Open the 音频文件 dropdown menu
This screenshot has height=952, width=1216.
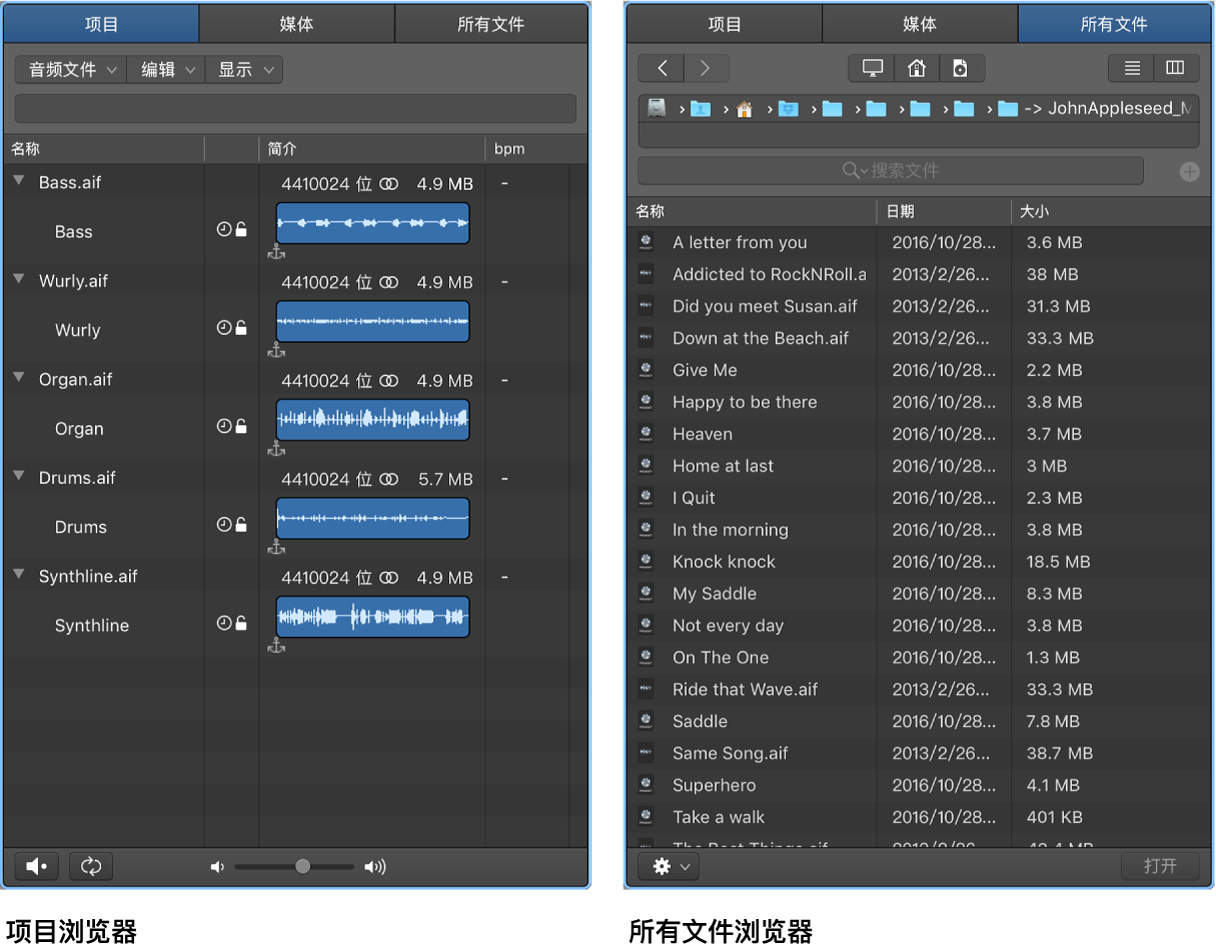[69, 69]
